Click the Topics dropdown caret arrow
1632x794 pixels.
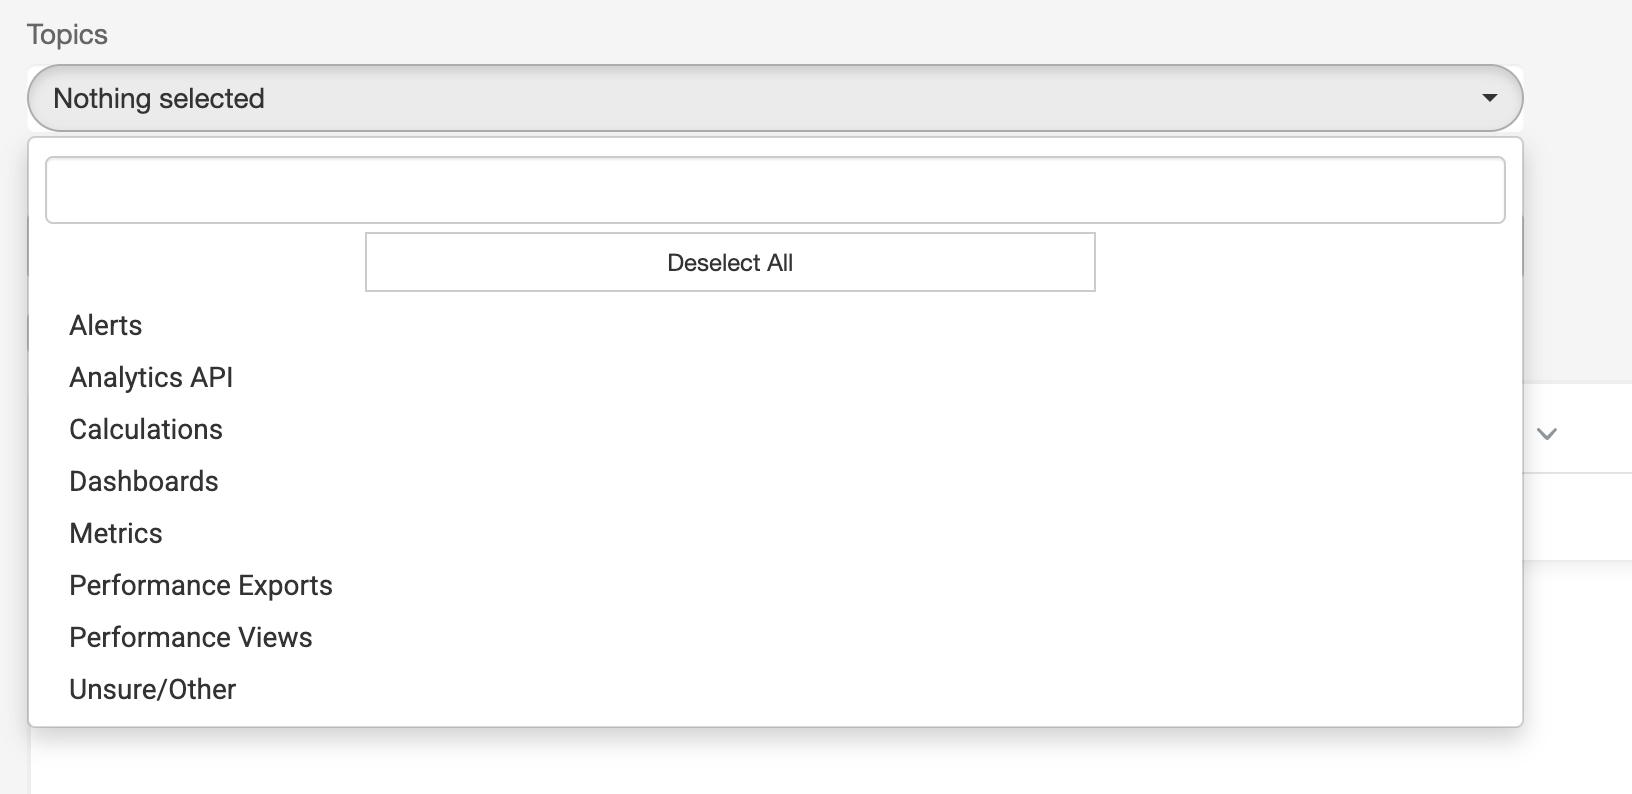1489,98
